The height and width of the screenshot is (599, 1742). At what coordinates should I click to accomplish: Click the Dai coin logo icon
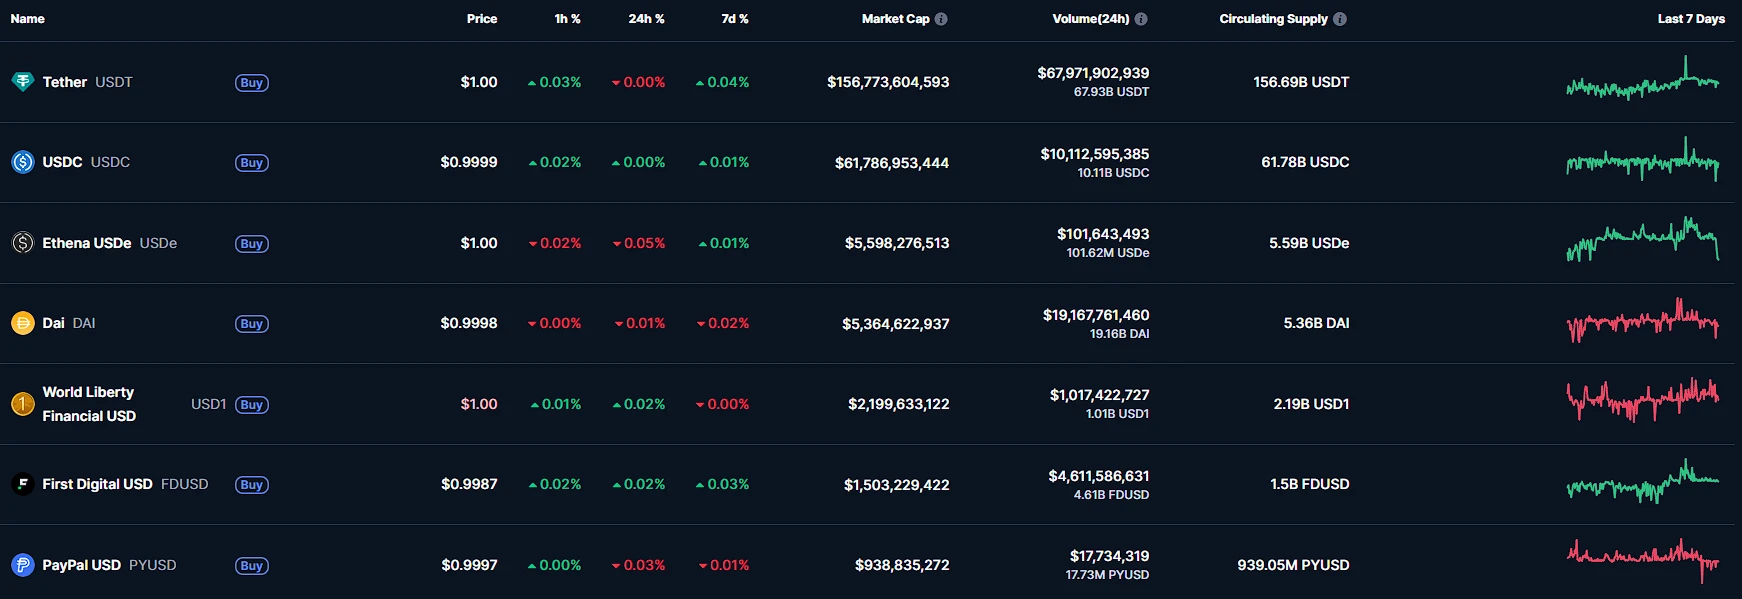pos(22,323)
